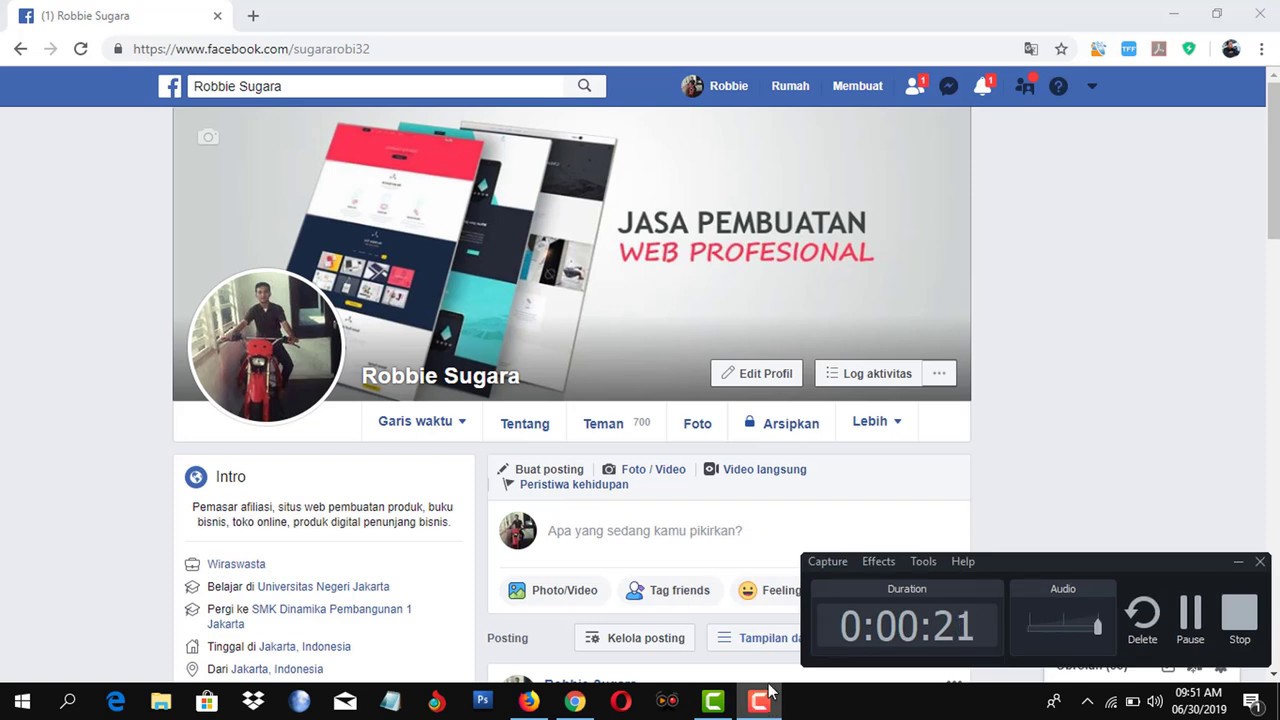Add Peristiwa kehidupan
This screenshot has height=720, width=1280.
coord(566,485)
